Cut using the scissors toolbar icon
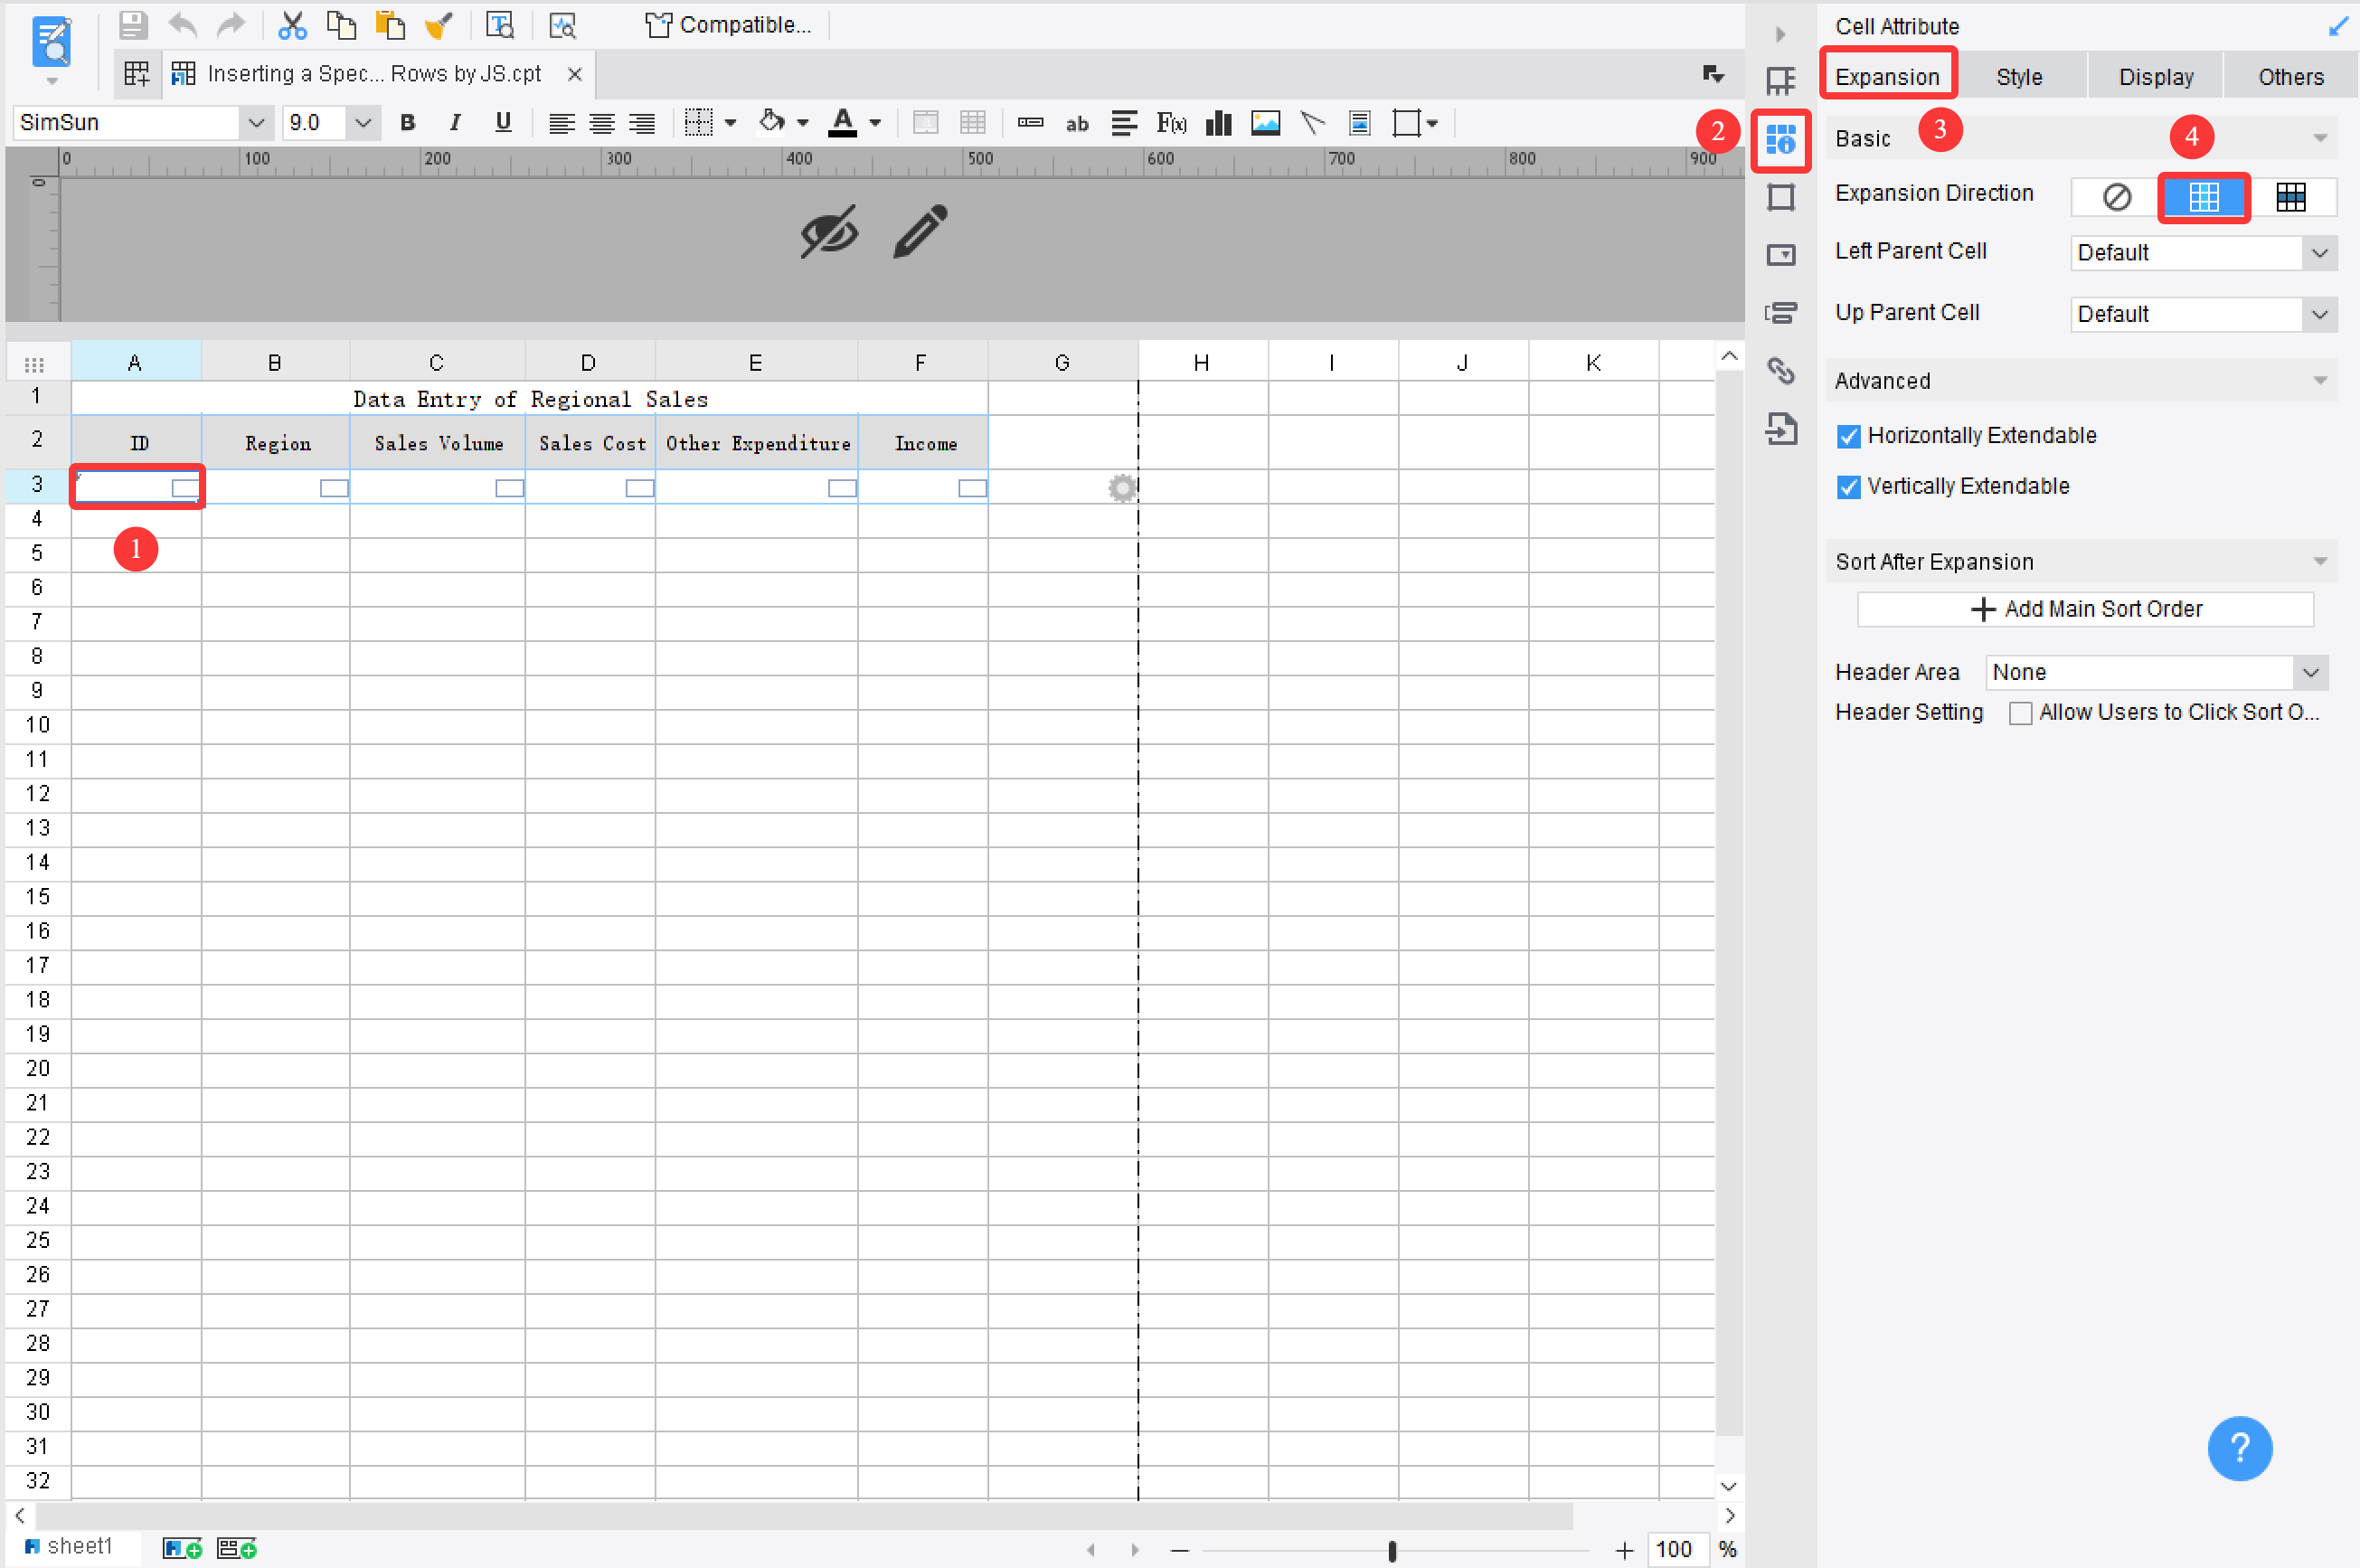The width and height of the screenshot is (2360, 1568). (x=293, y=25)
